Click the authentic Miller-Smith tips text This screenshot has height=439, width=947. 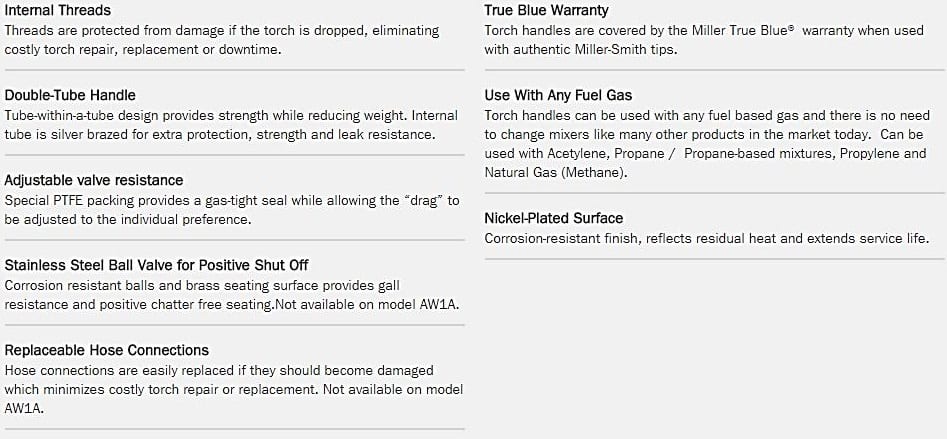pyautogui.click(x=595, y=50)
